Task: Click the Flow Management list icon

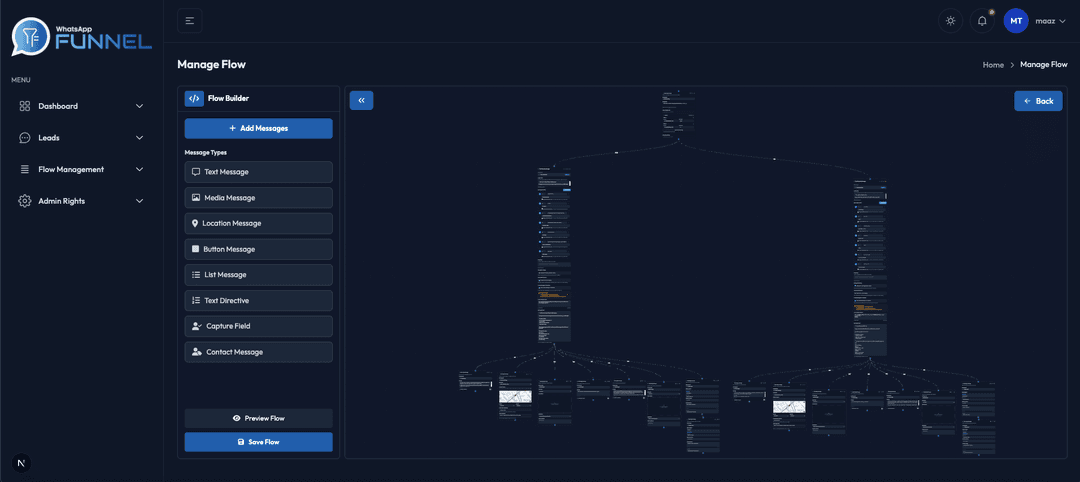Action: tap(25, 169)
